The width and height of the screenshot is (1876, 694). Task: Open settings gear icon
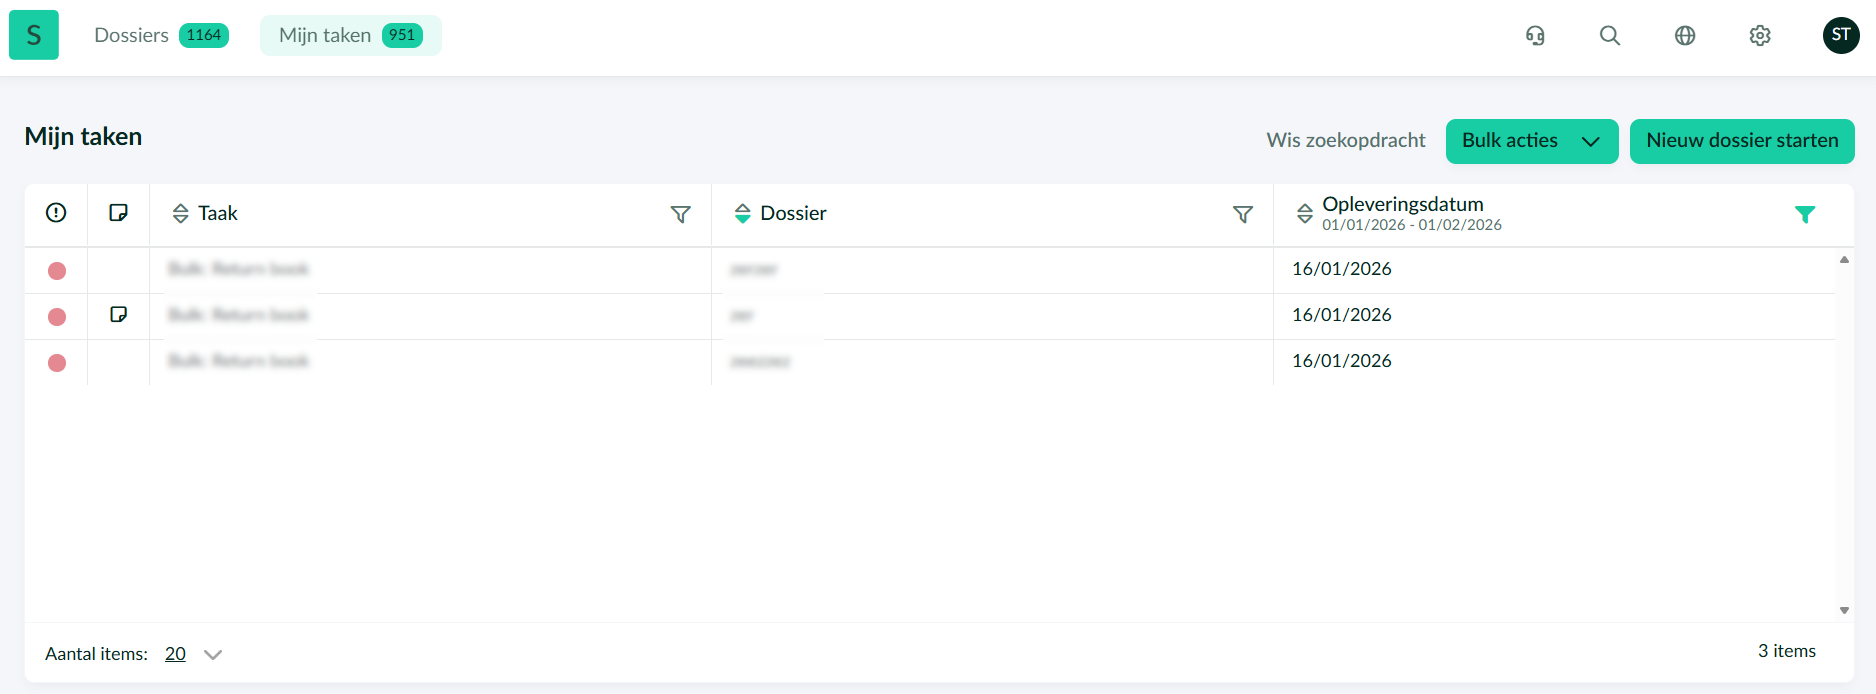(x=1760, y=36)
